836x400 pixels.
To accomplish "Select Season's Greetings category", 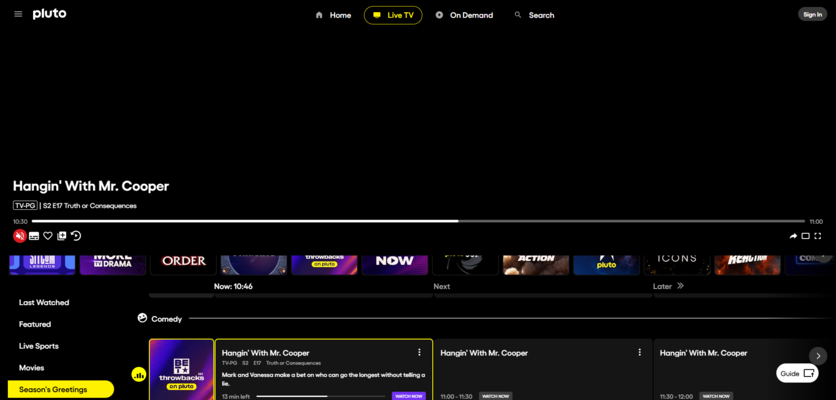I will pos(61,389).
